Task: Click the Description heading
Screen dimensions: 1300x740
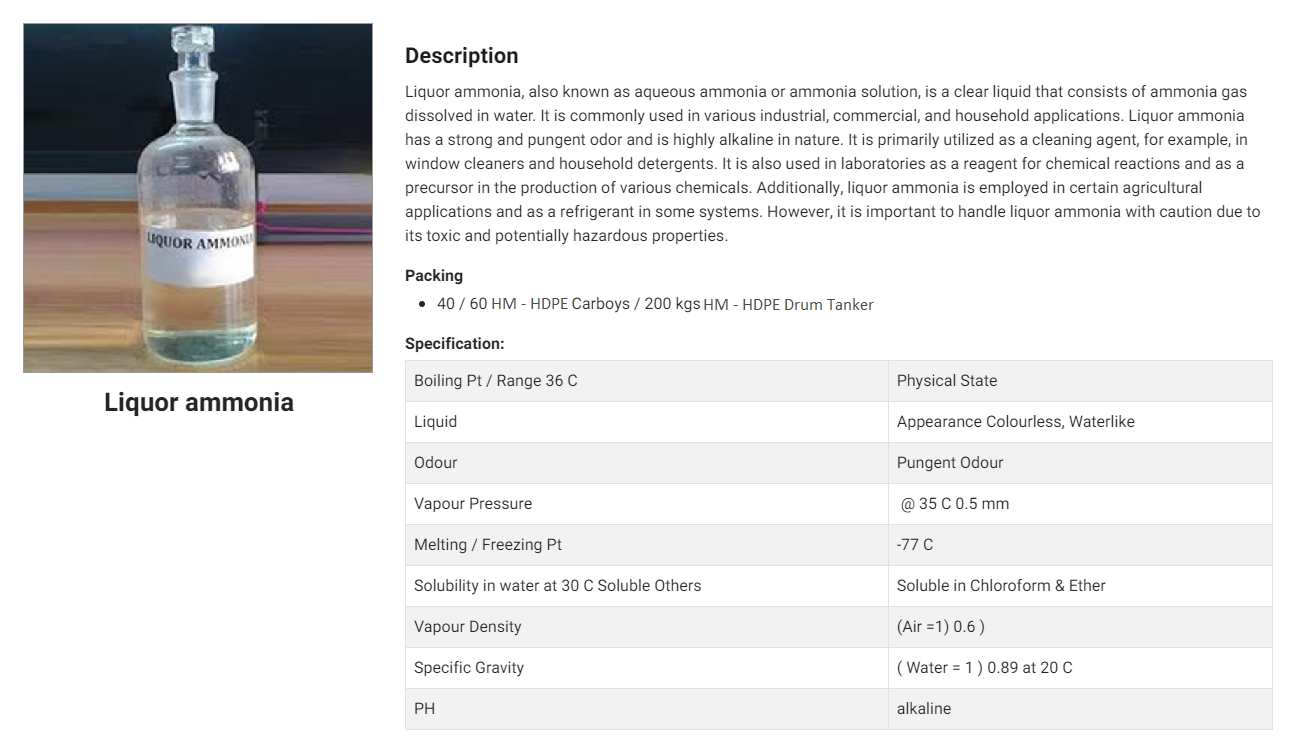Action: click(x=461, y=56)
